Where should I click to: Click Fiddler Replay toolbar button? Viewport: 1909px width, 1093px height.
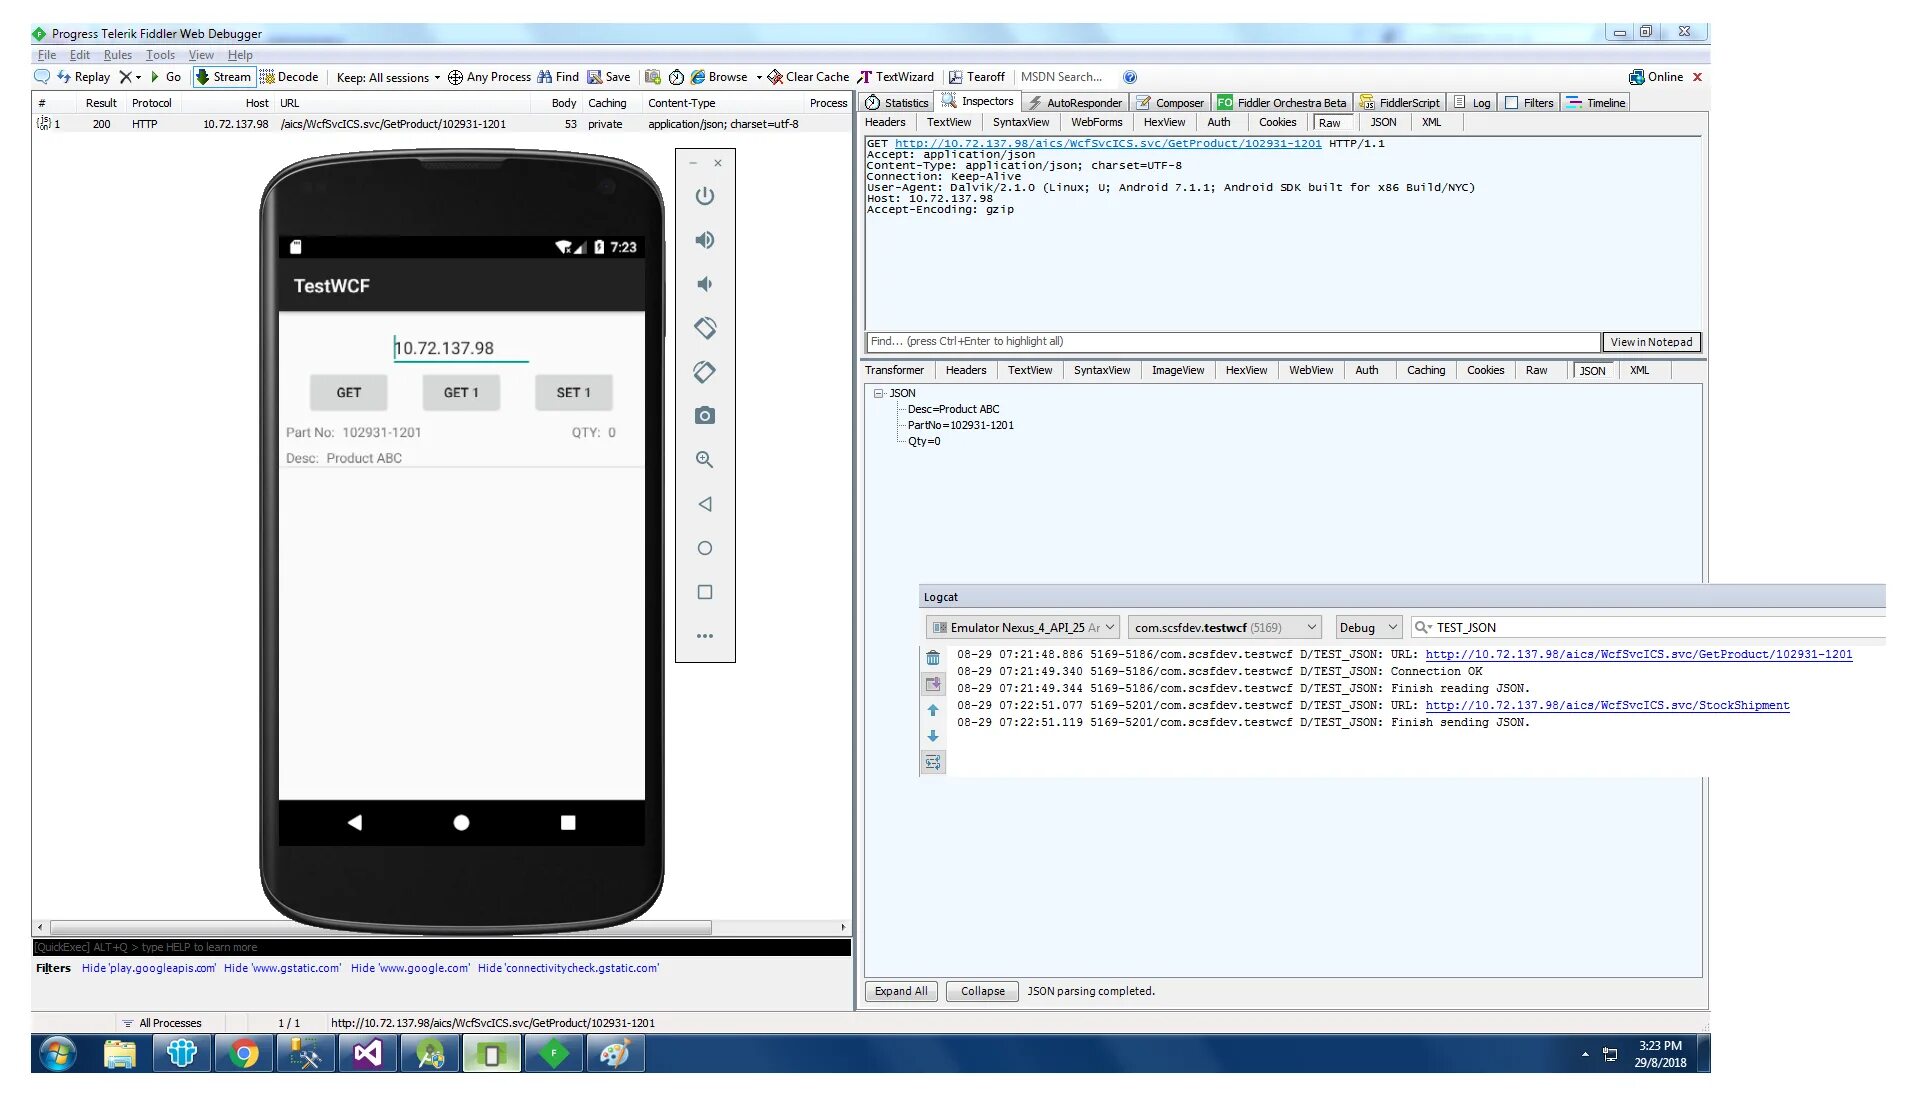(84, 77)
